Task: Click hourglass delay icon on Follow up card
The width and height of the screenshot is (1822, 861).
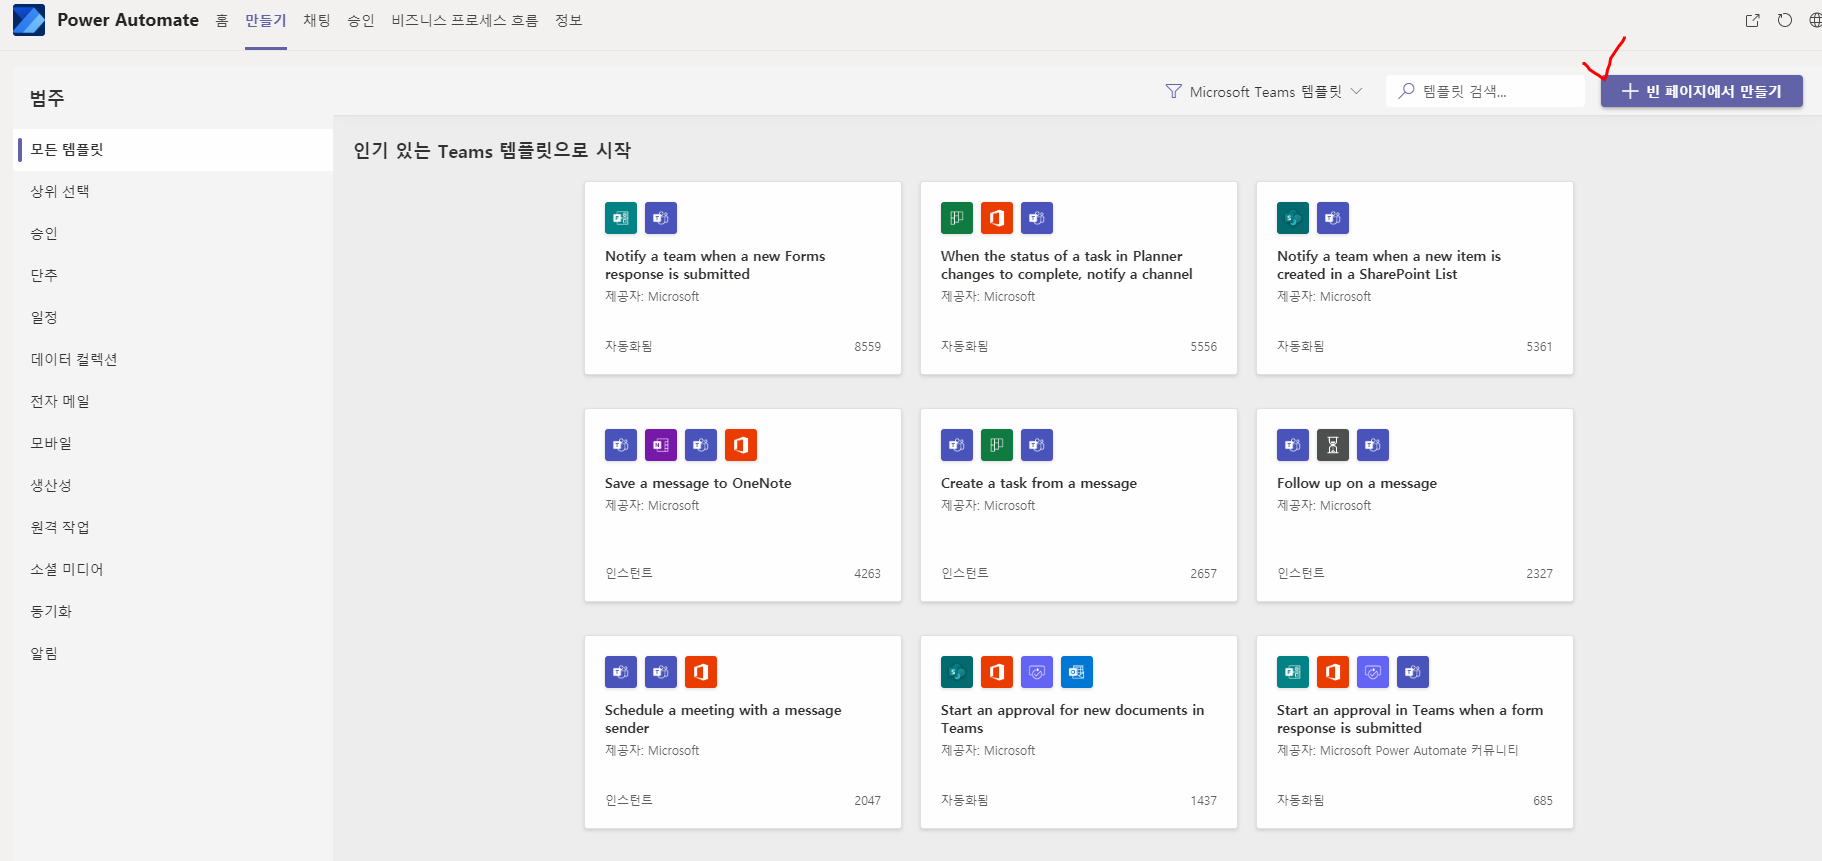Action: coord(1333,445)
